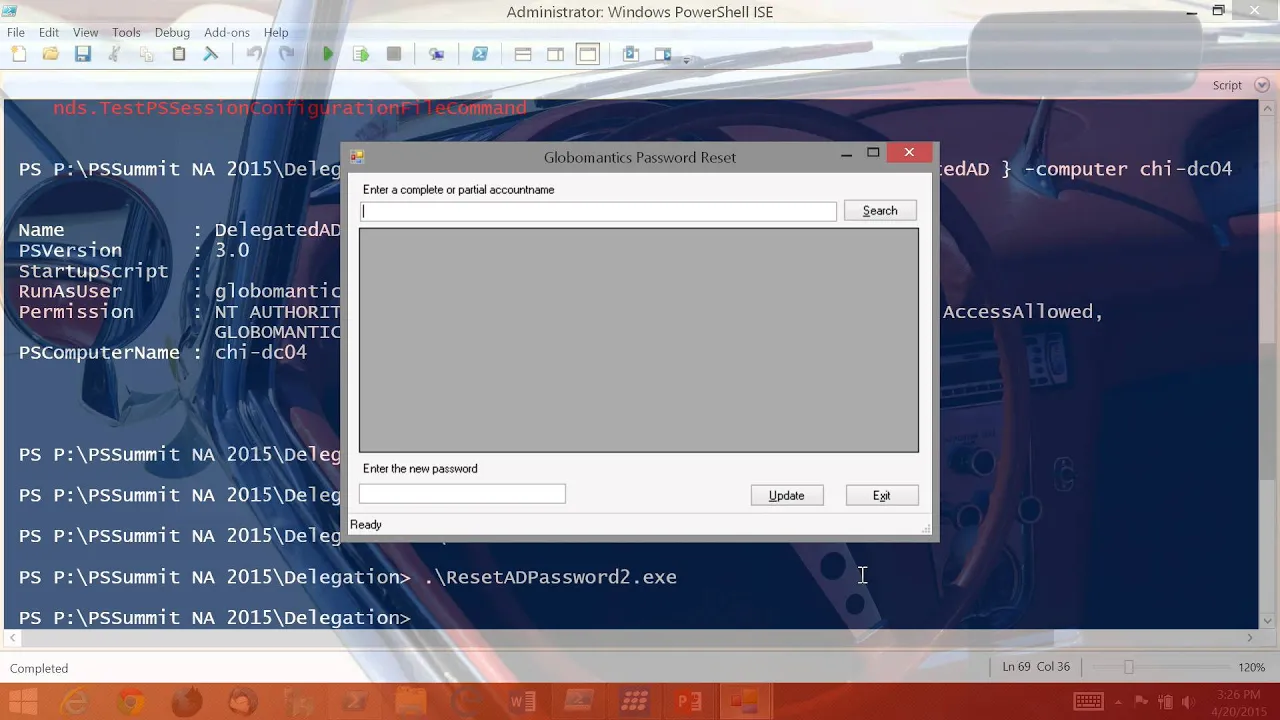
Task: Run the script with the green play icon
Action: pos(328,54)
